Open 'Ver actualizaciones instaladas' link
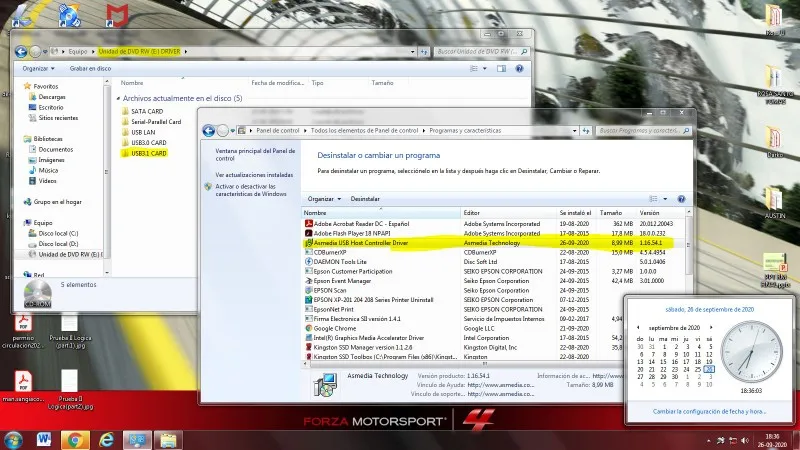Image resolution: width=800 pixels, height=450 pixels. pos(254,175)
